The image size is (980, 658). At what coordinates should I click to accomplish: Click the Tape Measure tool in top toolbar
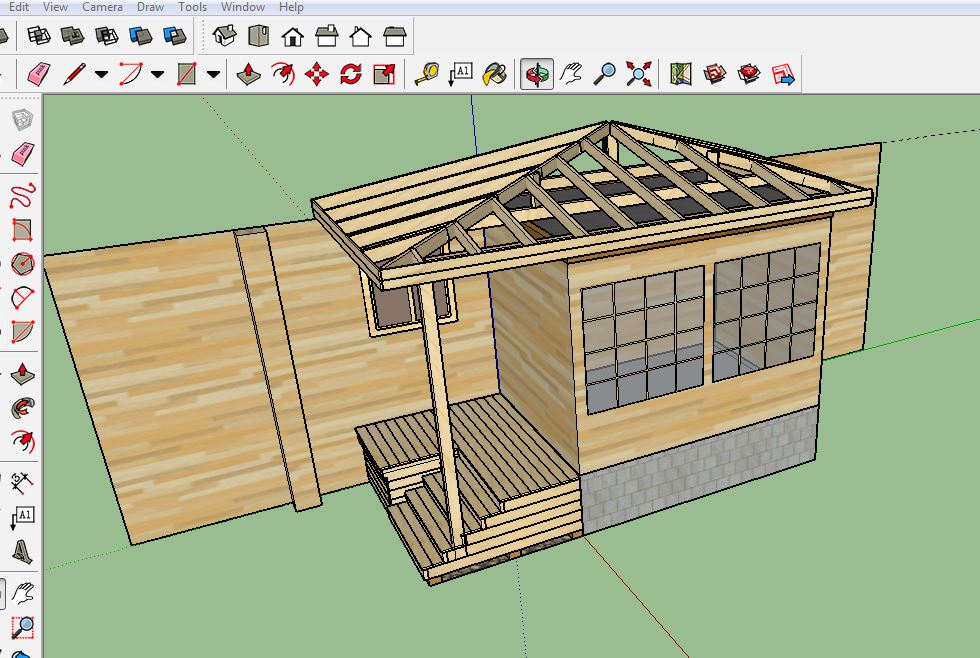point(428,74)
